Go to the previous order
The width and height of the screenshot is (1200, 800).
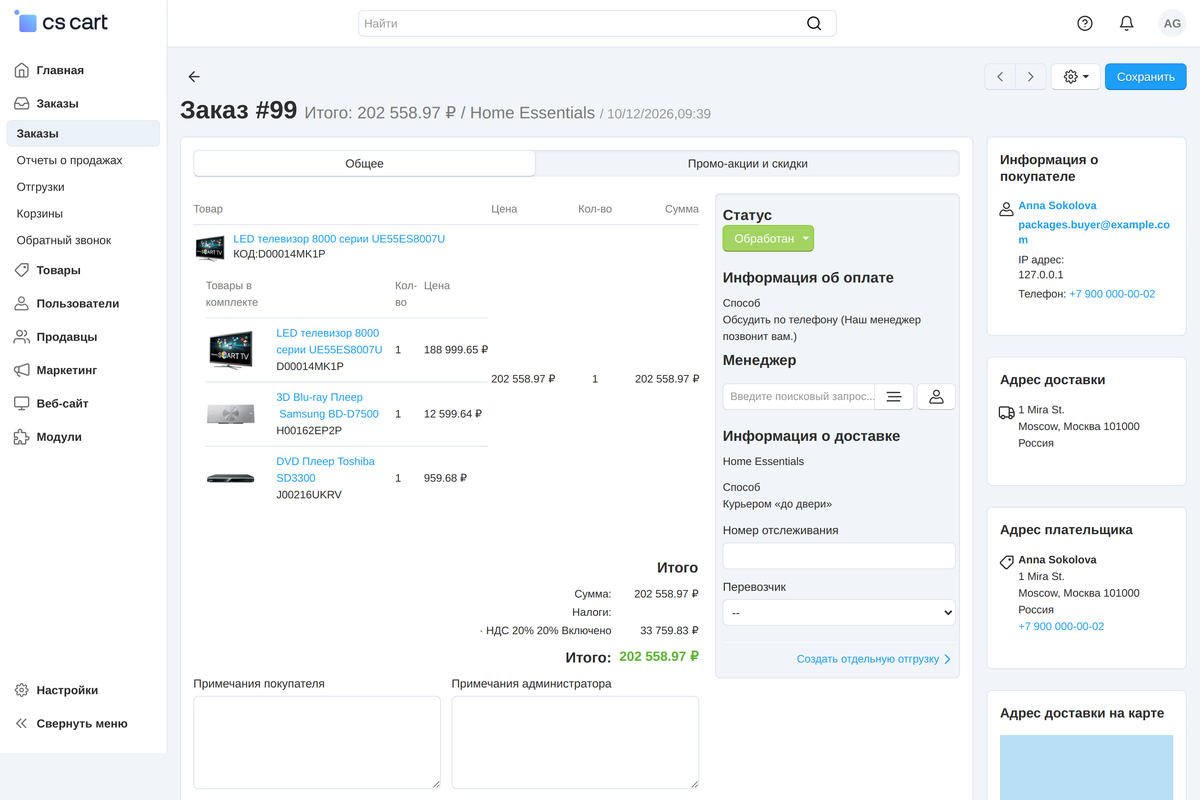[1000, 77]
